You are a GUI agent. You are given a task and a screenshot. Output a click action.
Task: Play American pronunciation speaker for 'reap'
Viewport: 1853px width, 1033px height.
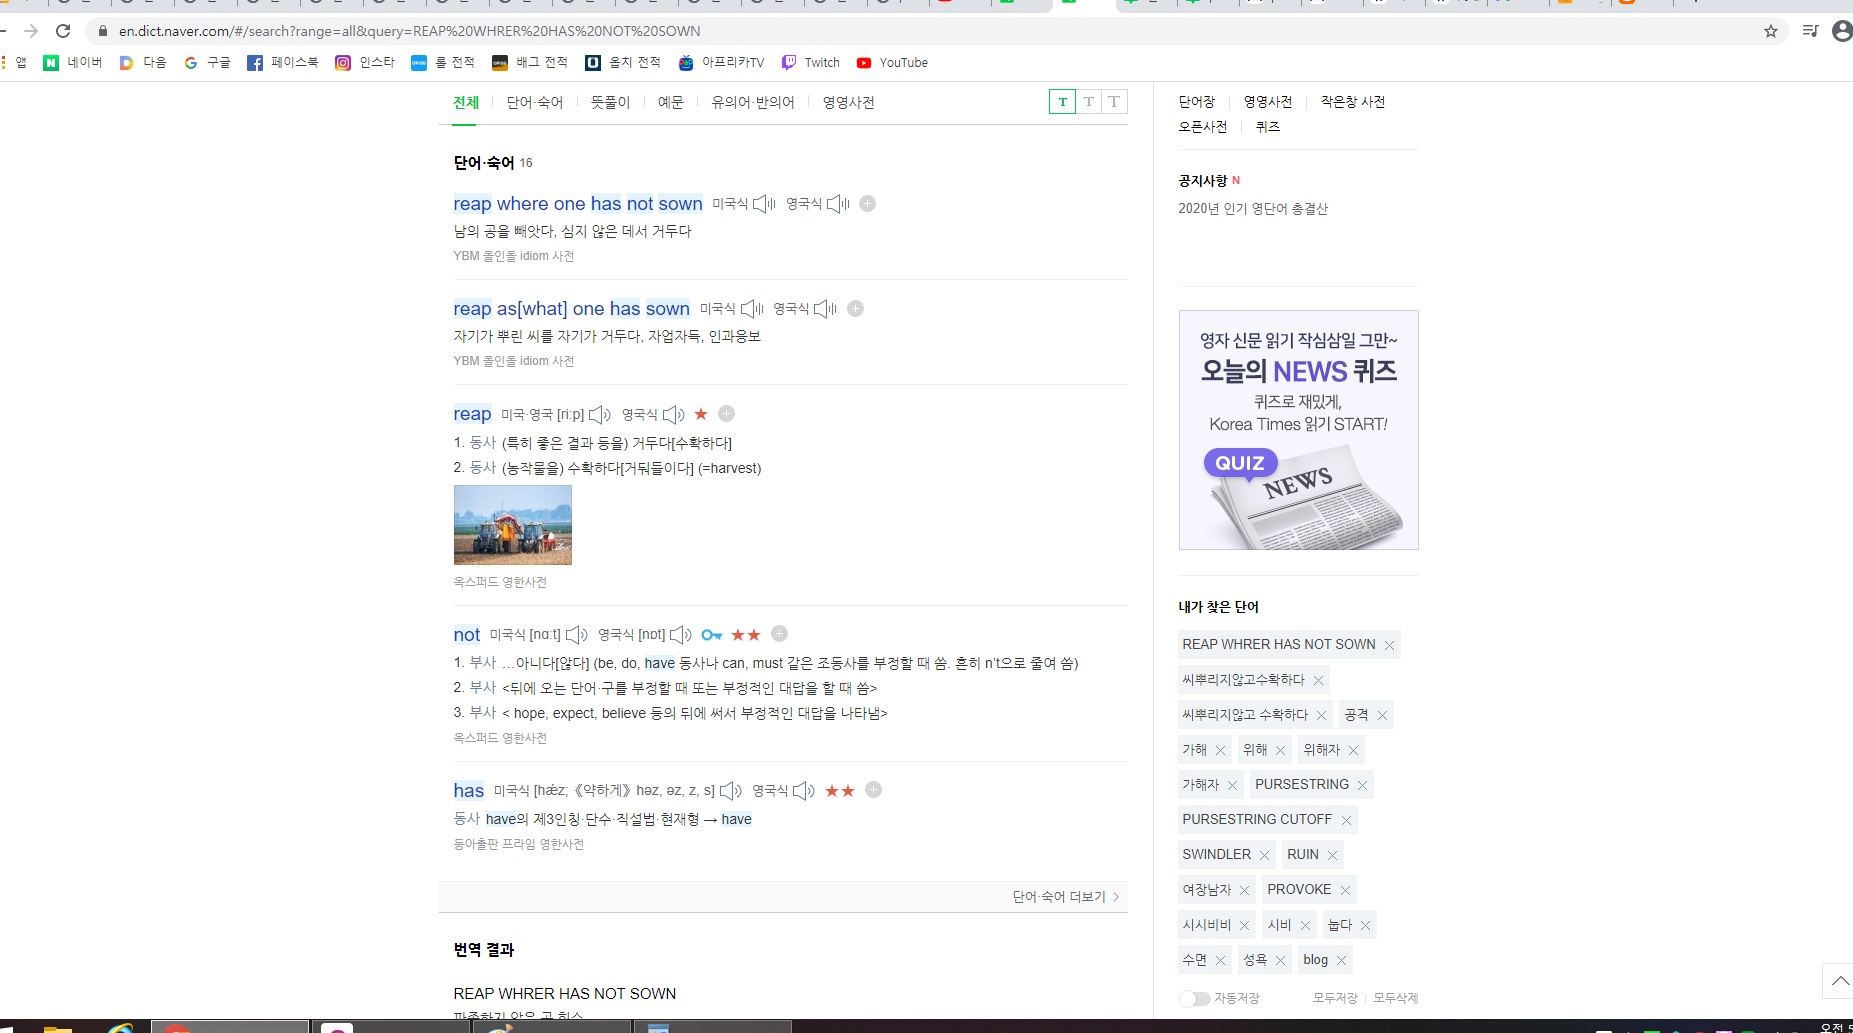pos(600,414)
